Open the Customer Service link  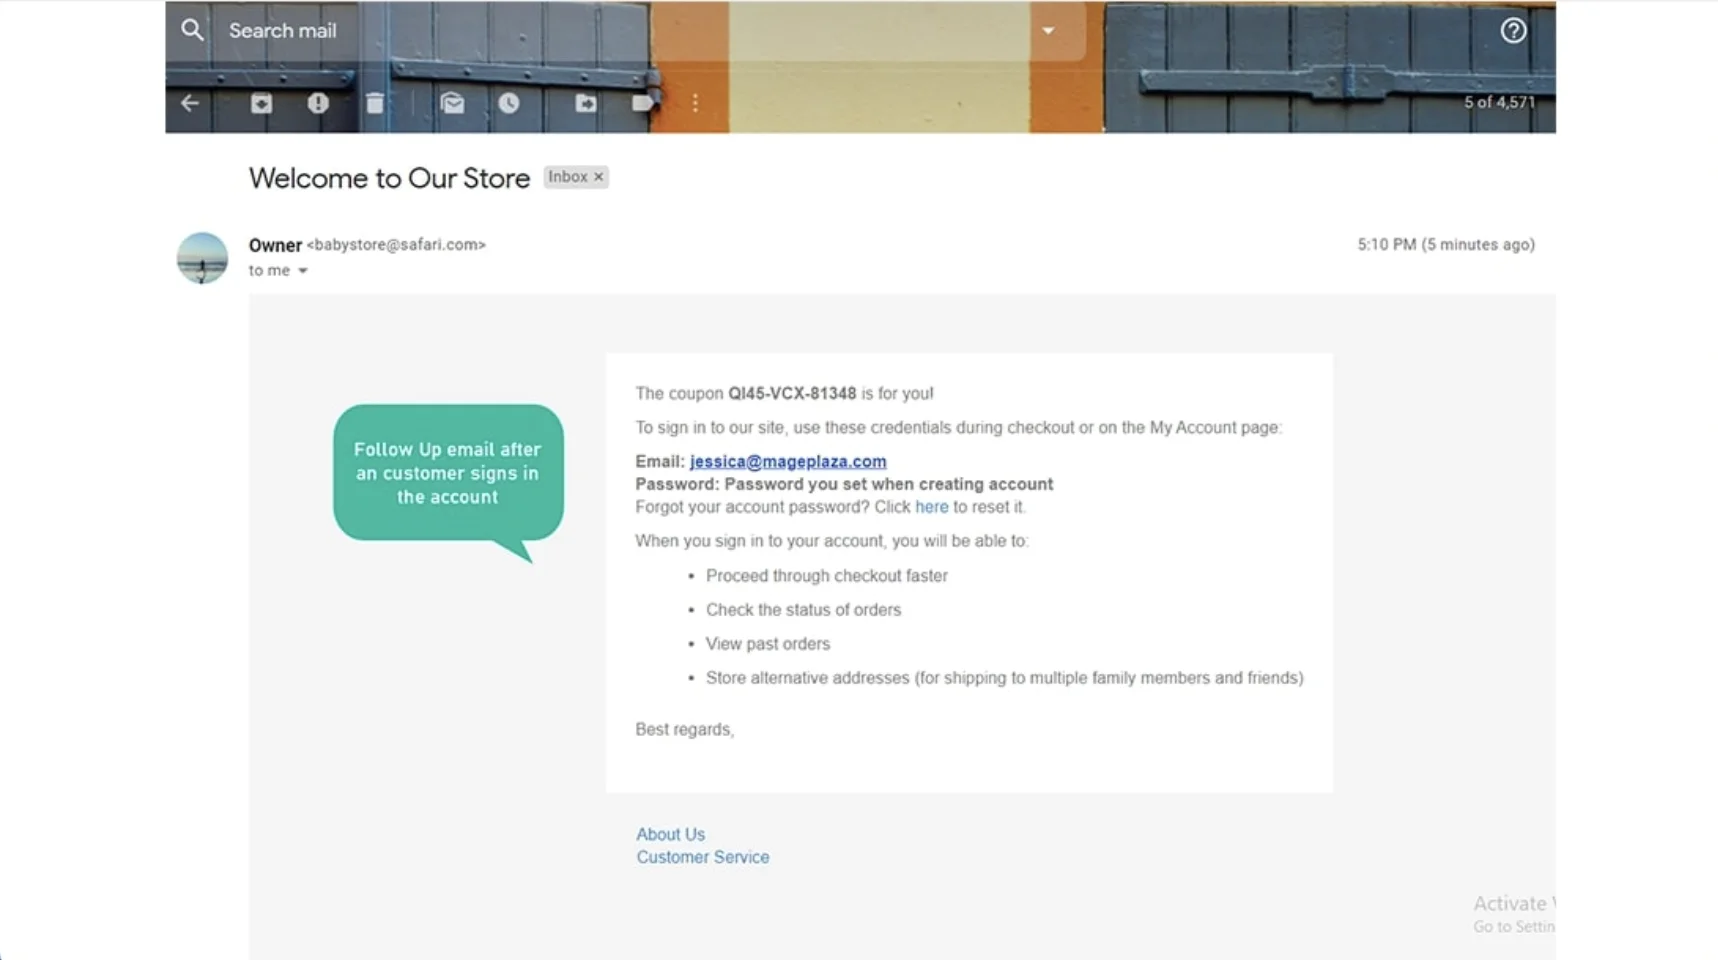(x=702, y=856)
